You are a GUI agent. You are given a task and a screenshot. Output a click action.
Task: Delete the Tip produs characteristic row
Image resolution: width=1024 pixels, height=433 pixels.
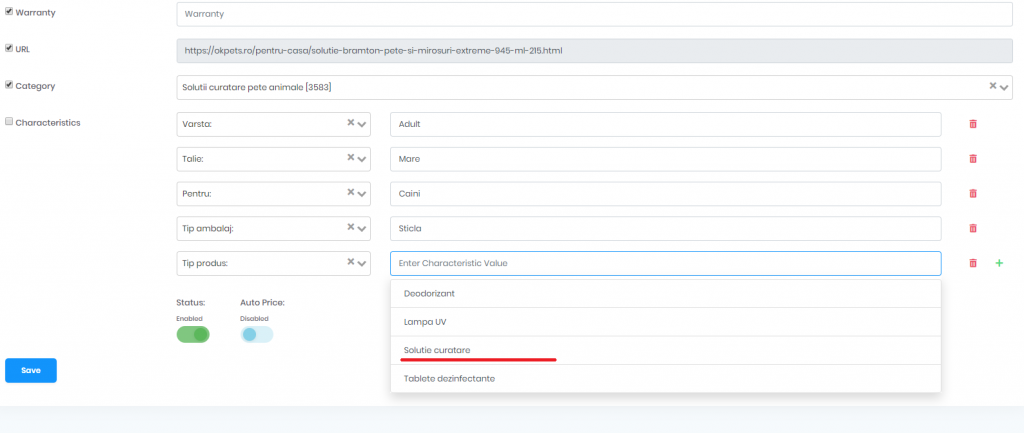(x=972, y=263)
